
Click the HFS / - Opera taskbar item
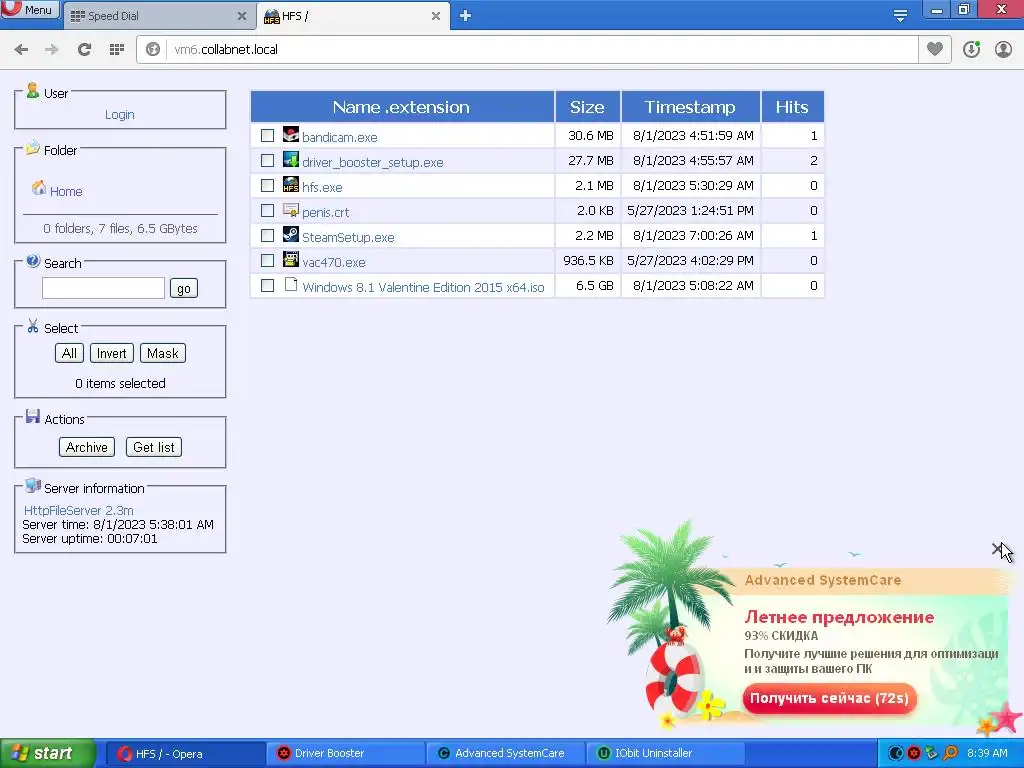pos(185,754)
